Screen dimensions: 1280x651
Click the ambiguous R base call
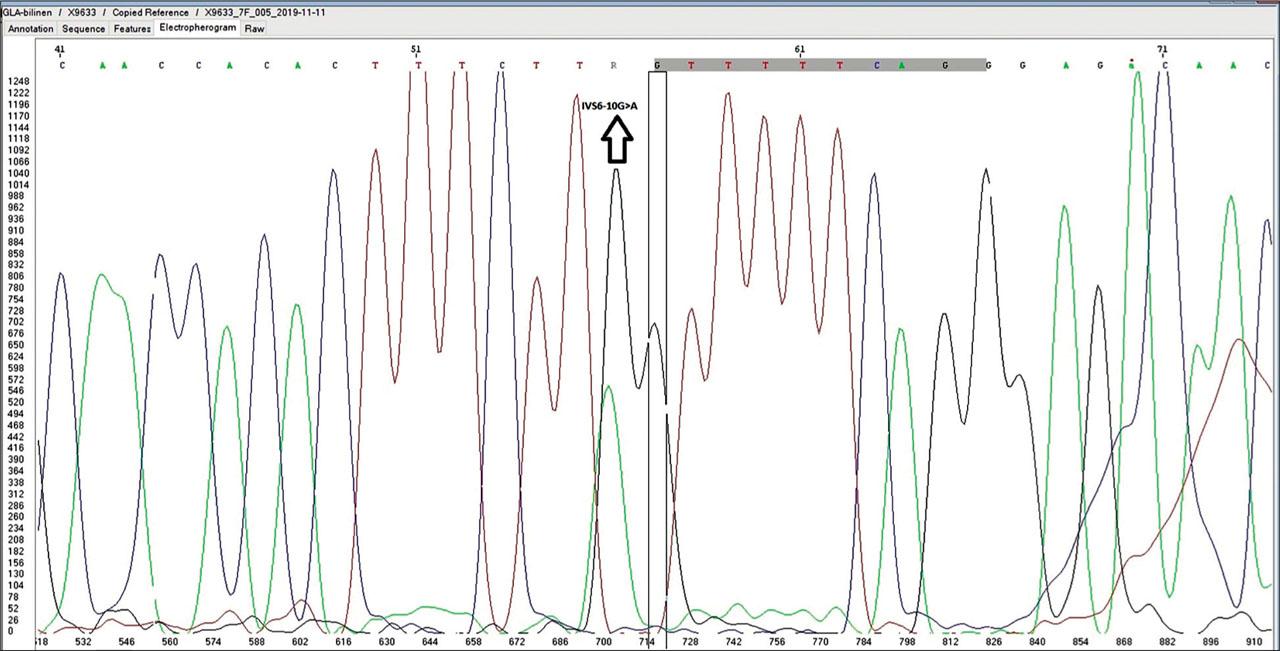tap(614, 66)
